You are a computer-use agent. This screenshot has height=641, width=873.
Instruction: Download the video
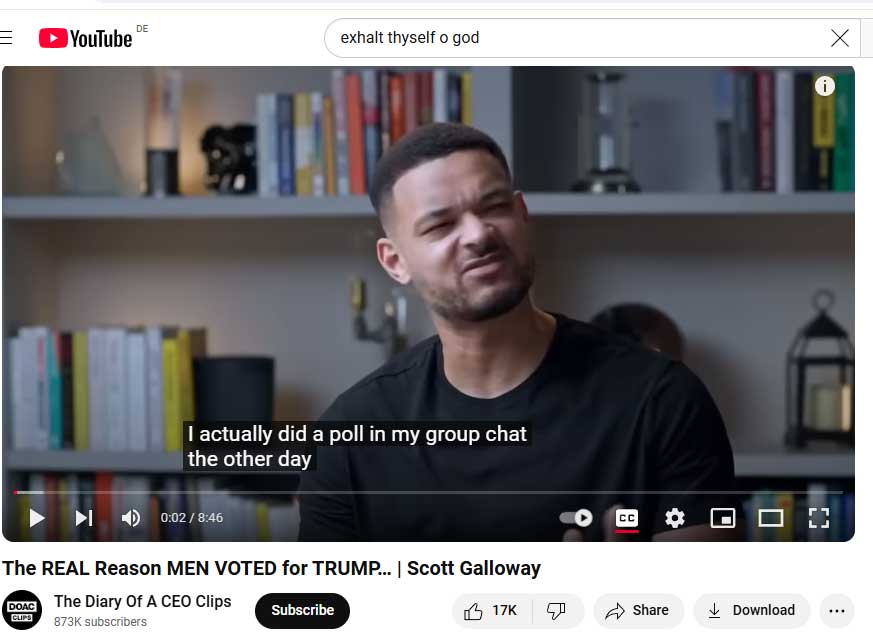pos(751,611)
